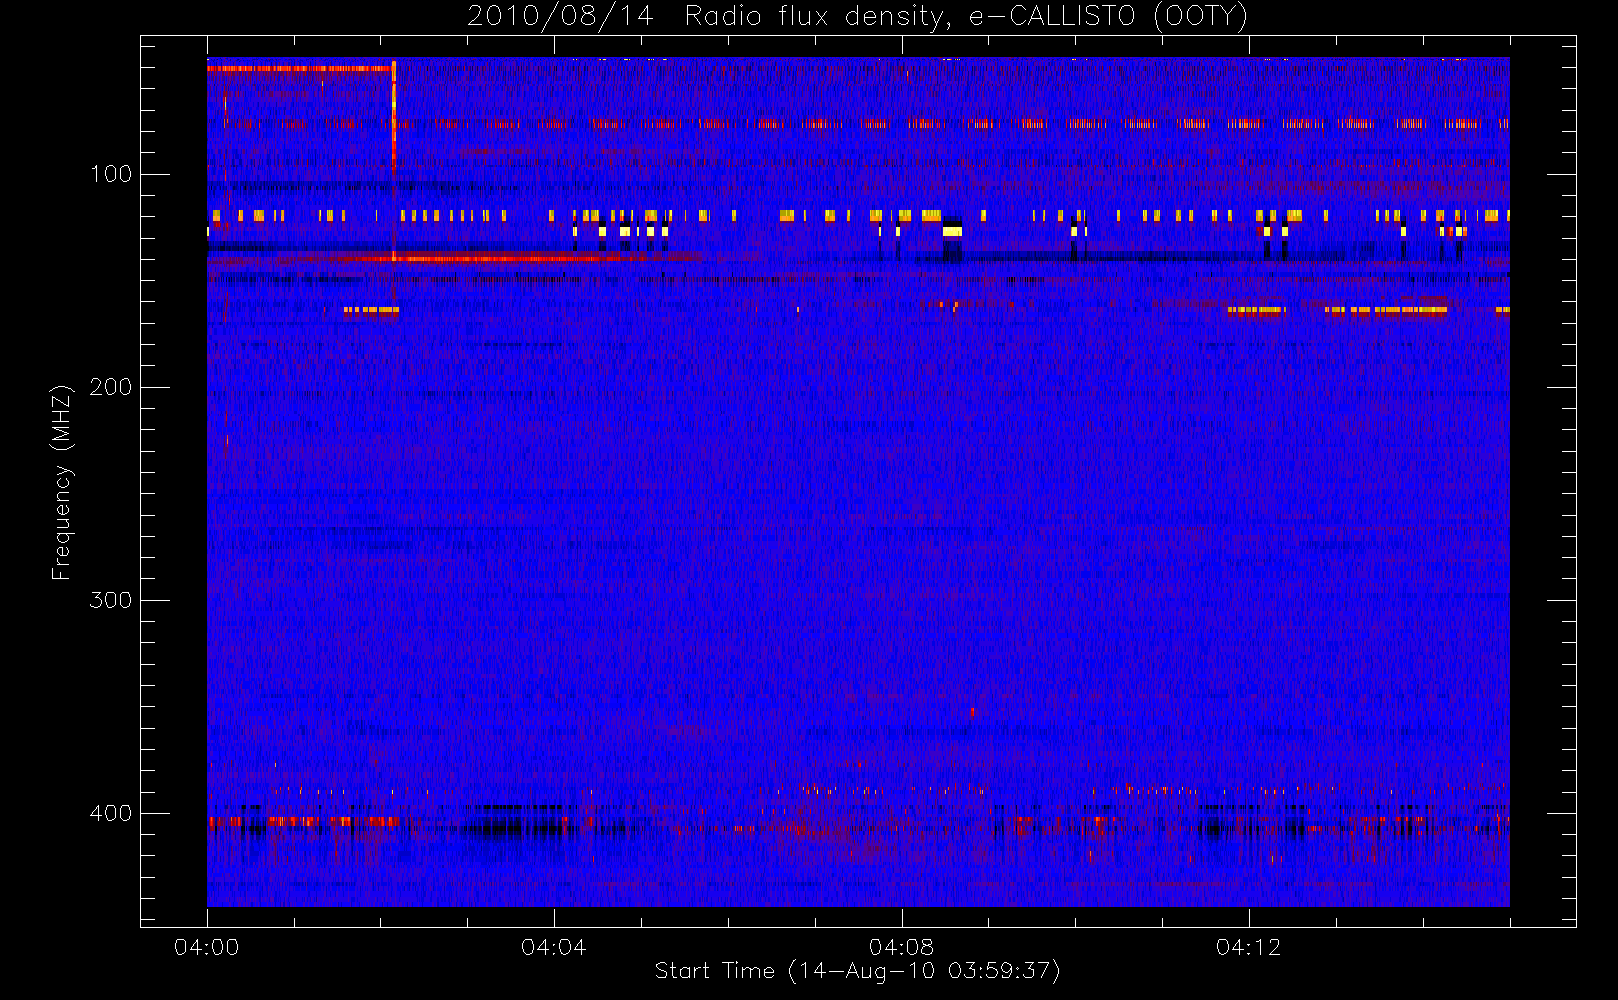Click the '04:08' time tick label

[901, 947]
